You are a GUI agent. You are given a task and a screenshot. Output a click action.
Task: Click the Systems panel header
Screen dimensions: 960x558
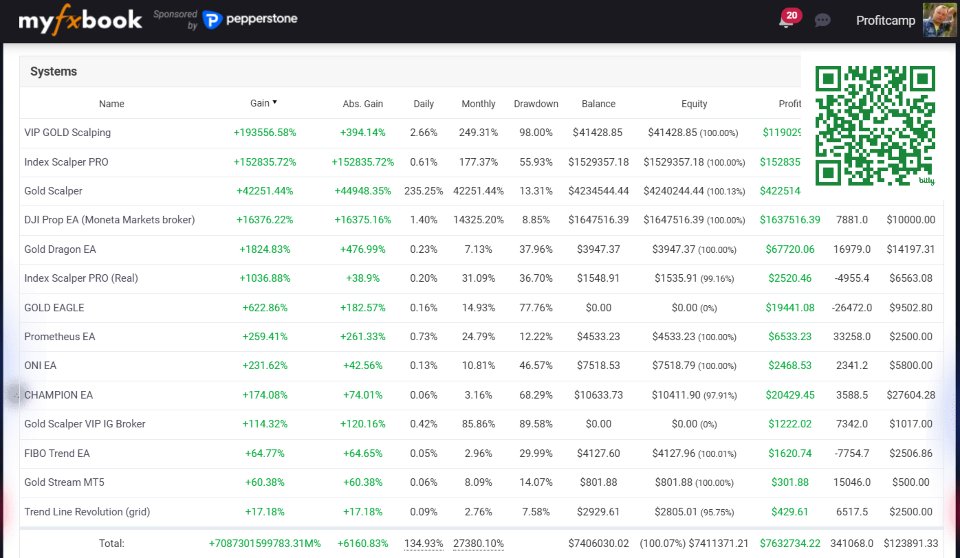(54, 72)
